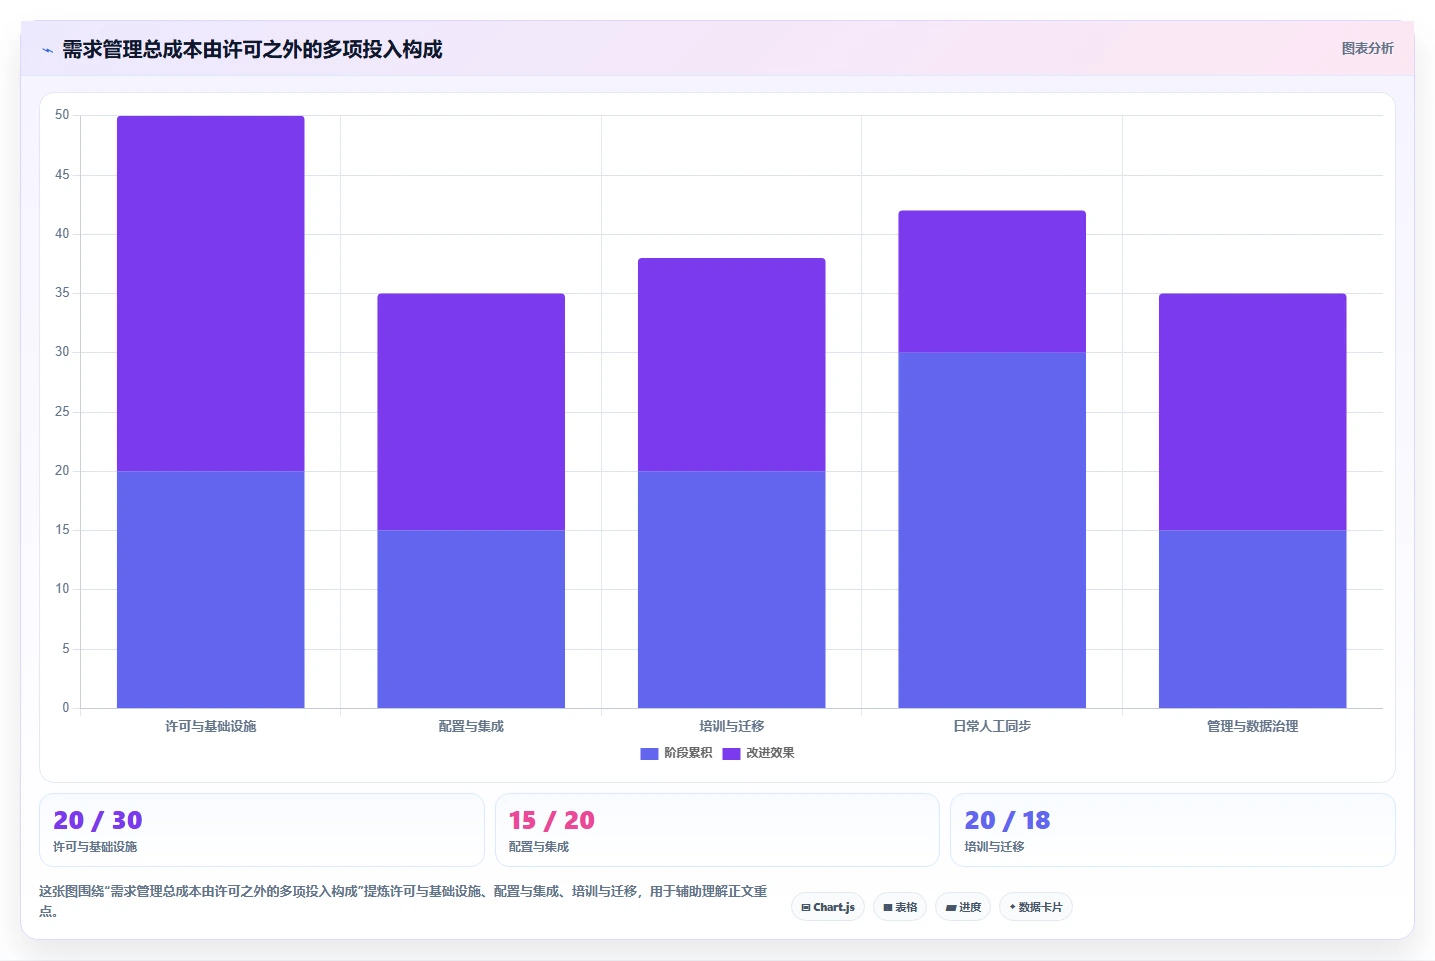Click the description paragraph below the cards
1435x961 pixels.
click(403, 901)
